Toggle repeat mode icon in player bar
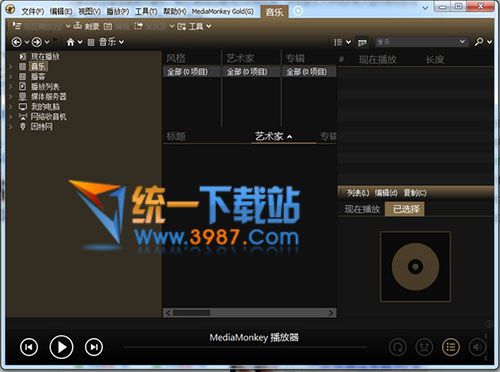The image size is (500, 372). [397, 347]
